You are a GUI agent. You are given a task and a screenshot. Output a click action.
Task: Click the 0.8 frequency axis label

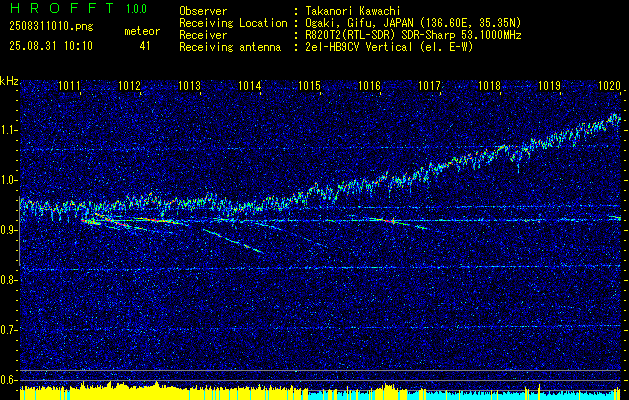[7, 280]
